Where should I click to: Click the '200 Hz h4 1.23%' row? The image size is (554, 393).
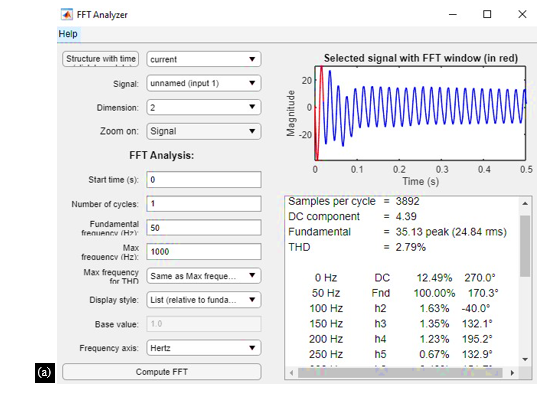coord(401,339)
